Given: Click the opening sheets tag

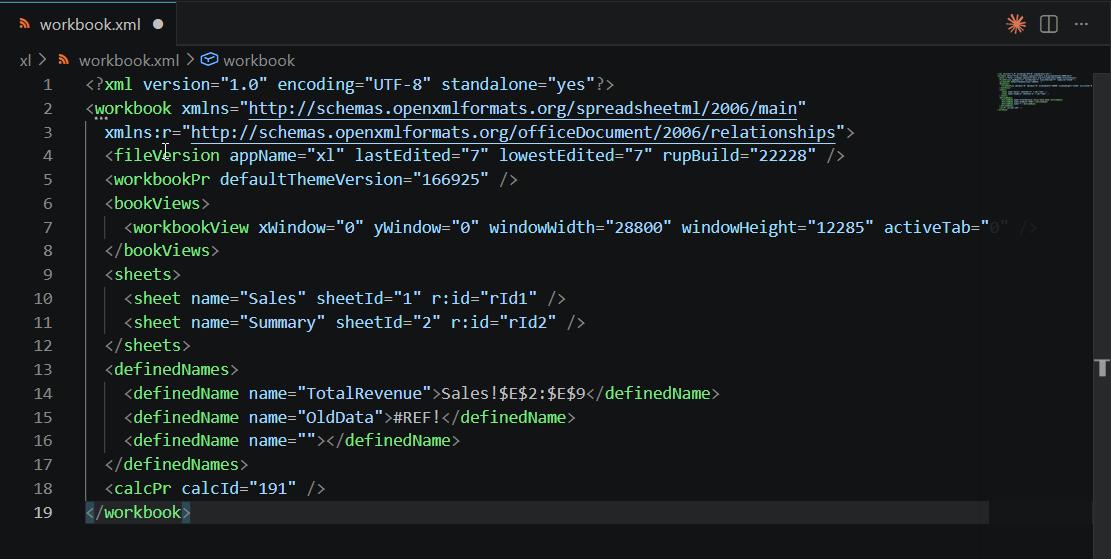Looking at the screenshot, I should [x=142, y=274].
